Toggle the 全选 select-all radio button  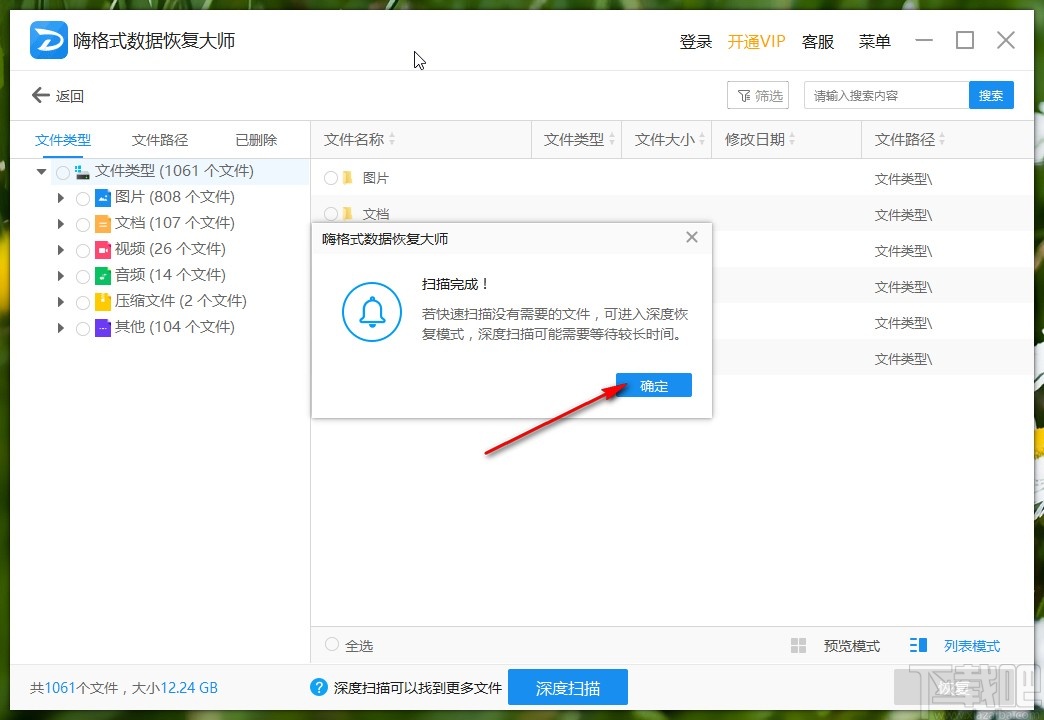331,644
